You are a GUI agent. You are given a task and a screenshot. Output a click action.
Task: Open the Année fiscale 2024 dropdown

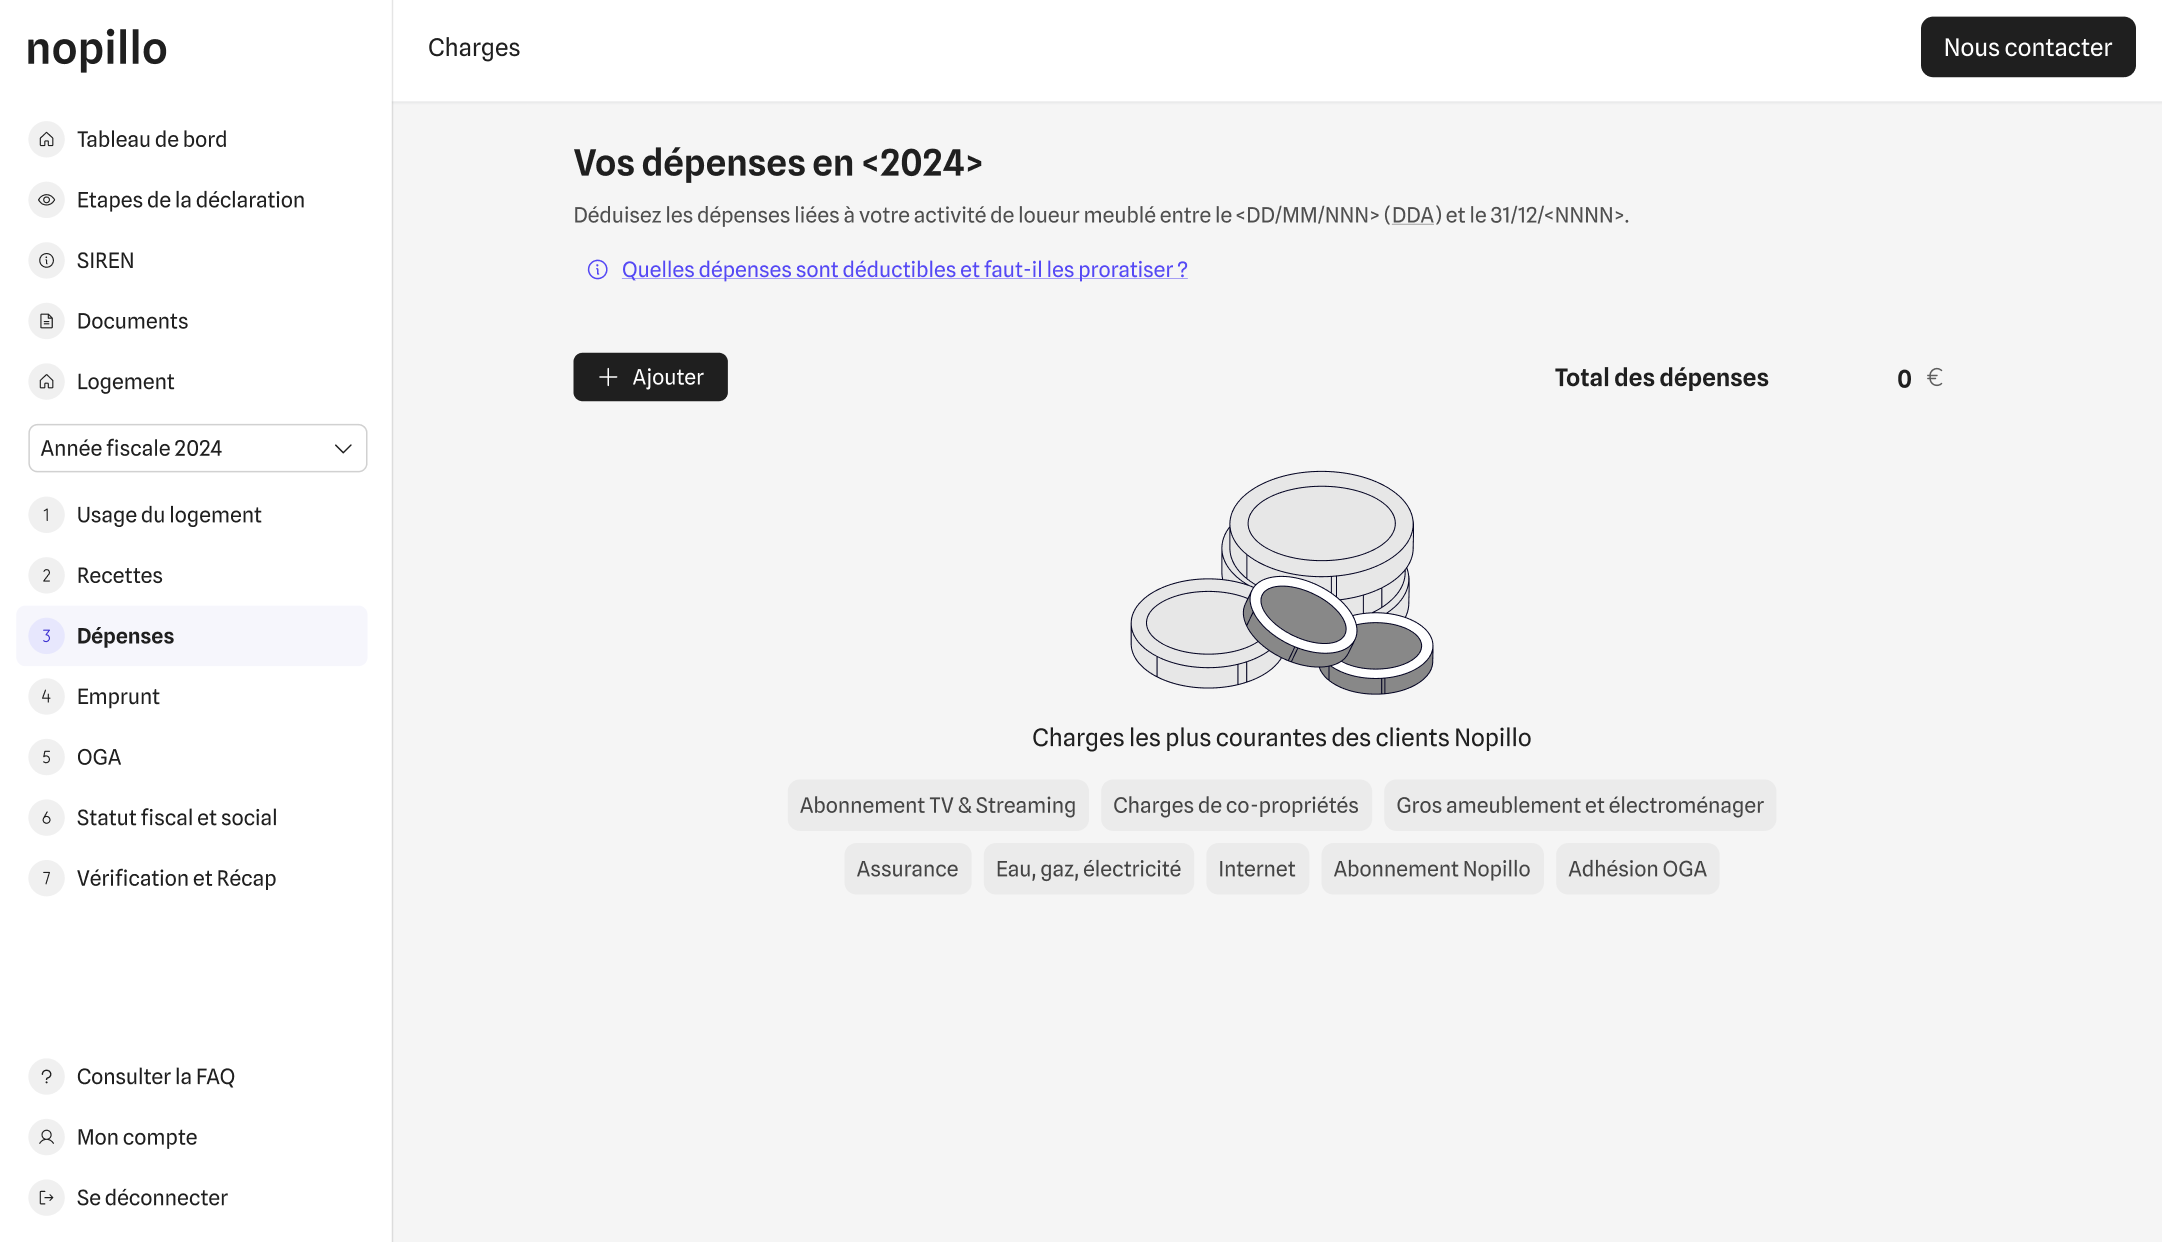tap(180, 448)
